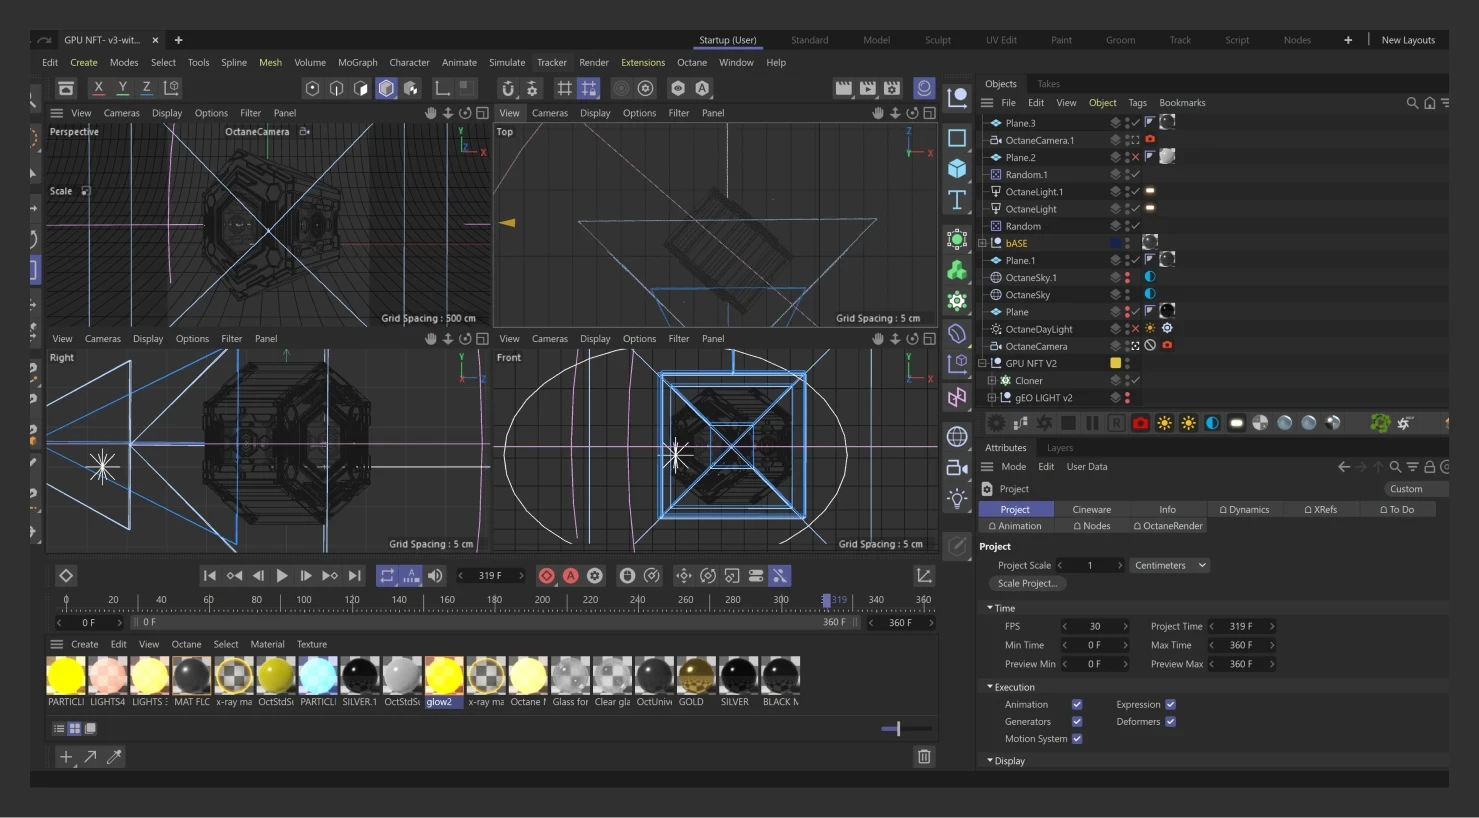Toggle the Deformers checkbox
The image size is (1479, 818).
coord(1170,722)
